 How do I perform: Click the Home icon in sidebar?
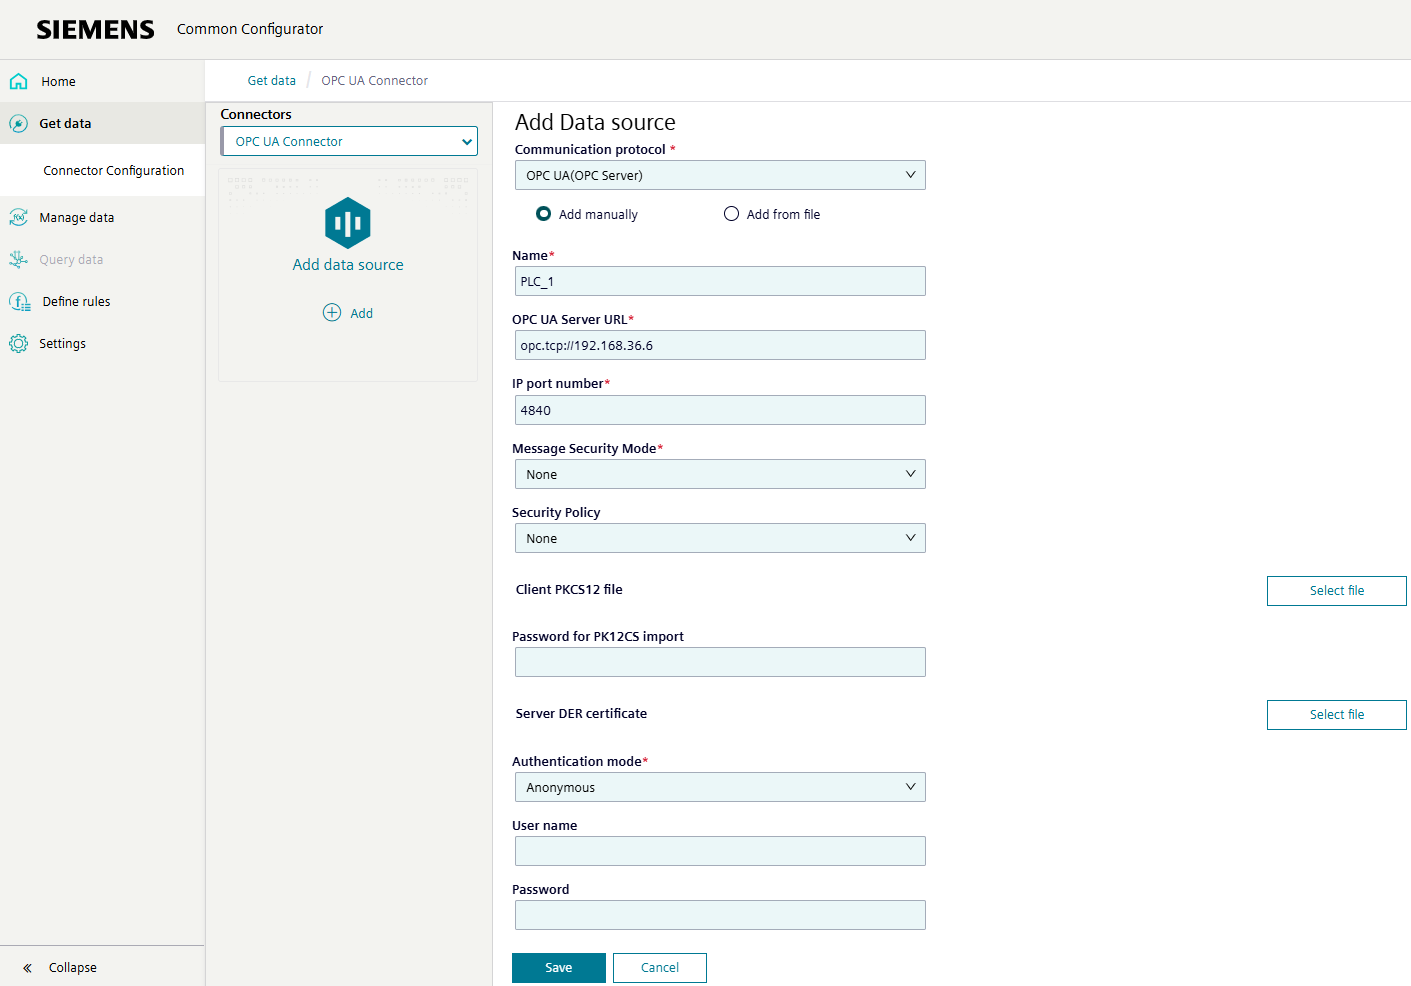(x=19, y=82)
